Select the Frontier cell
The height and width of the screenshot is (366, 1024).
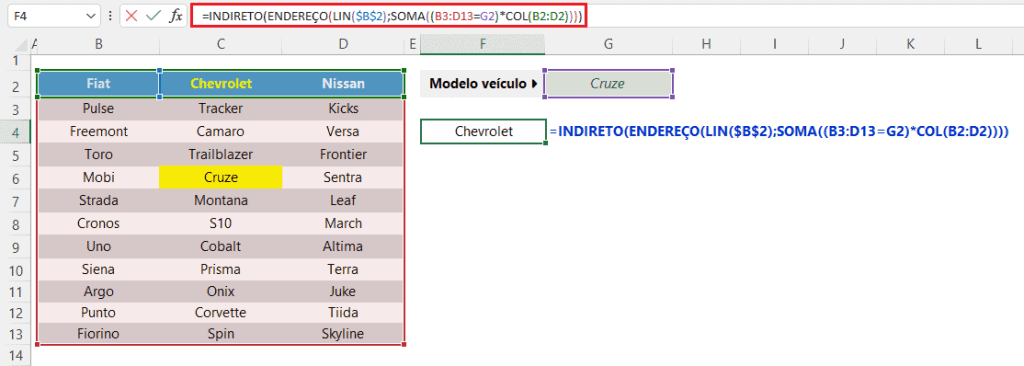(x=344, y=155)
